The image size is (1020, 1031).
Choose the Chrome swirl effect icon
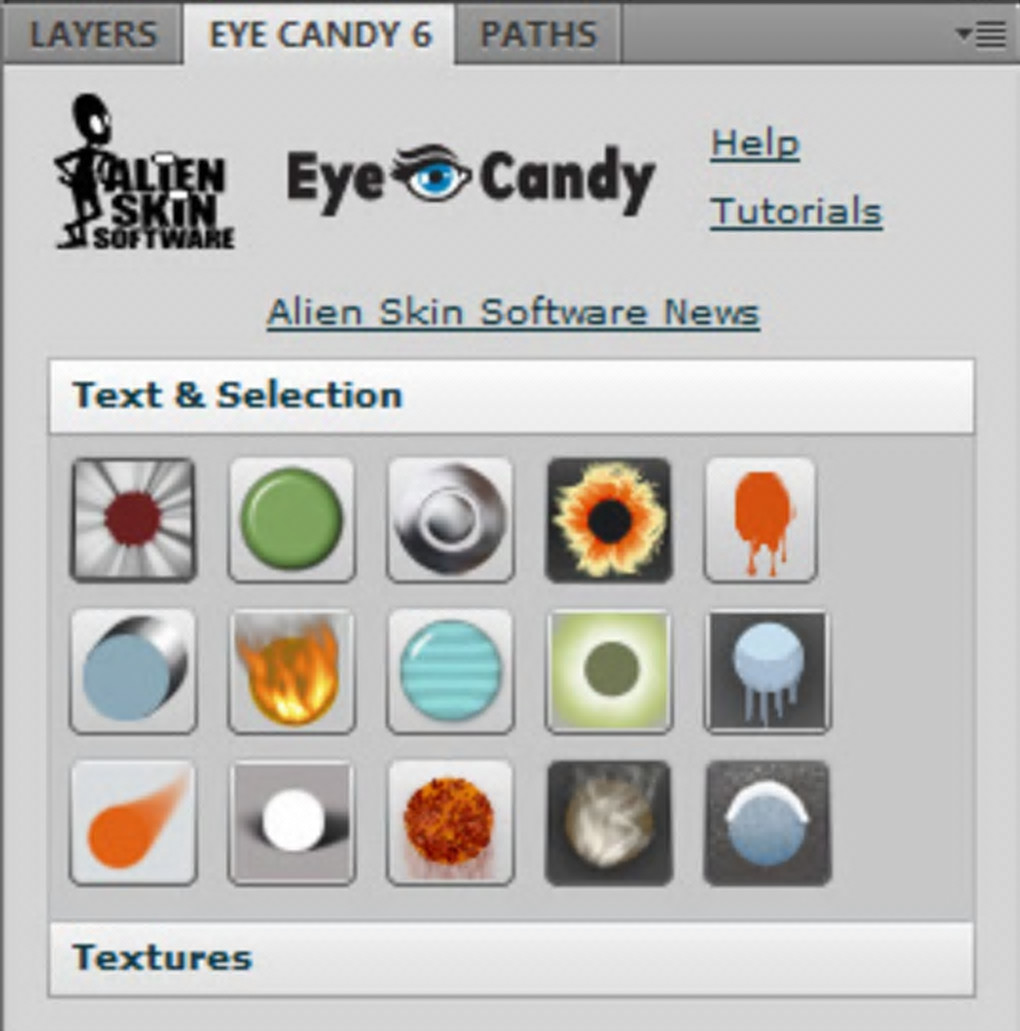pos(450,519)
